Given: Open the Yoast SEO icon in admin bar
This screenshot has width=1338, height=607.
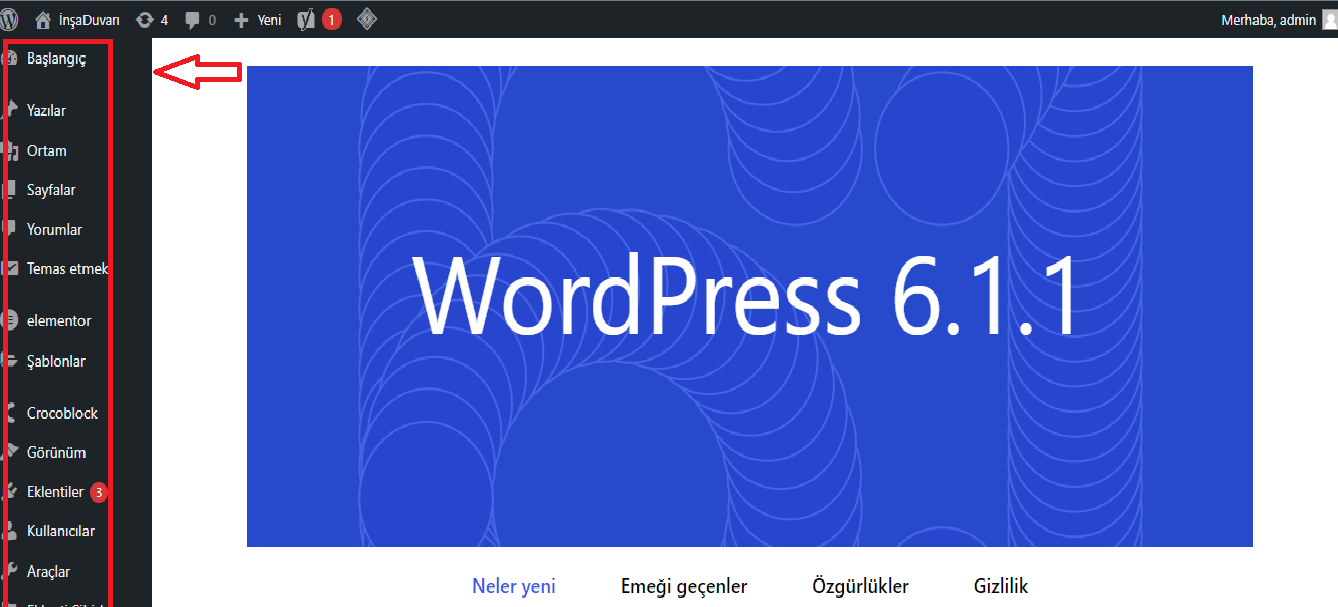Looking at the screenshot, I should (306, 19).
